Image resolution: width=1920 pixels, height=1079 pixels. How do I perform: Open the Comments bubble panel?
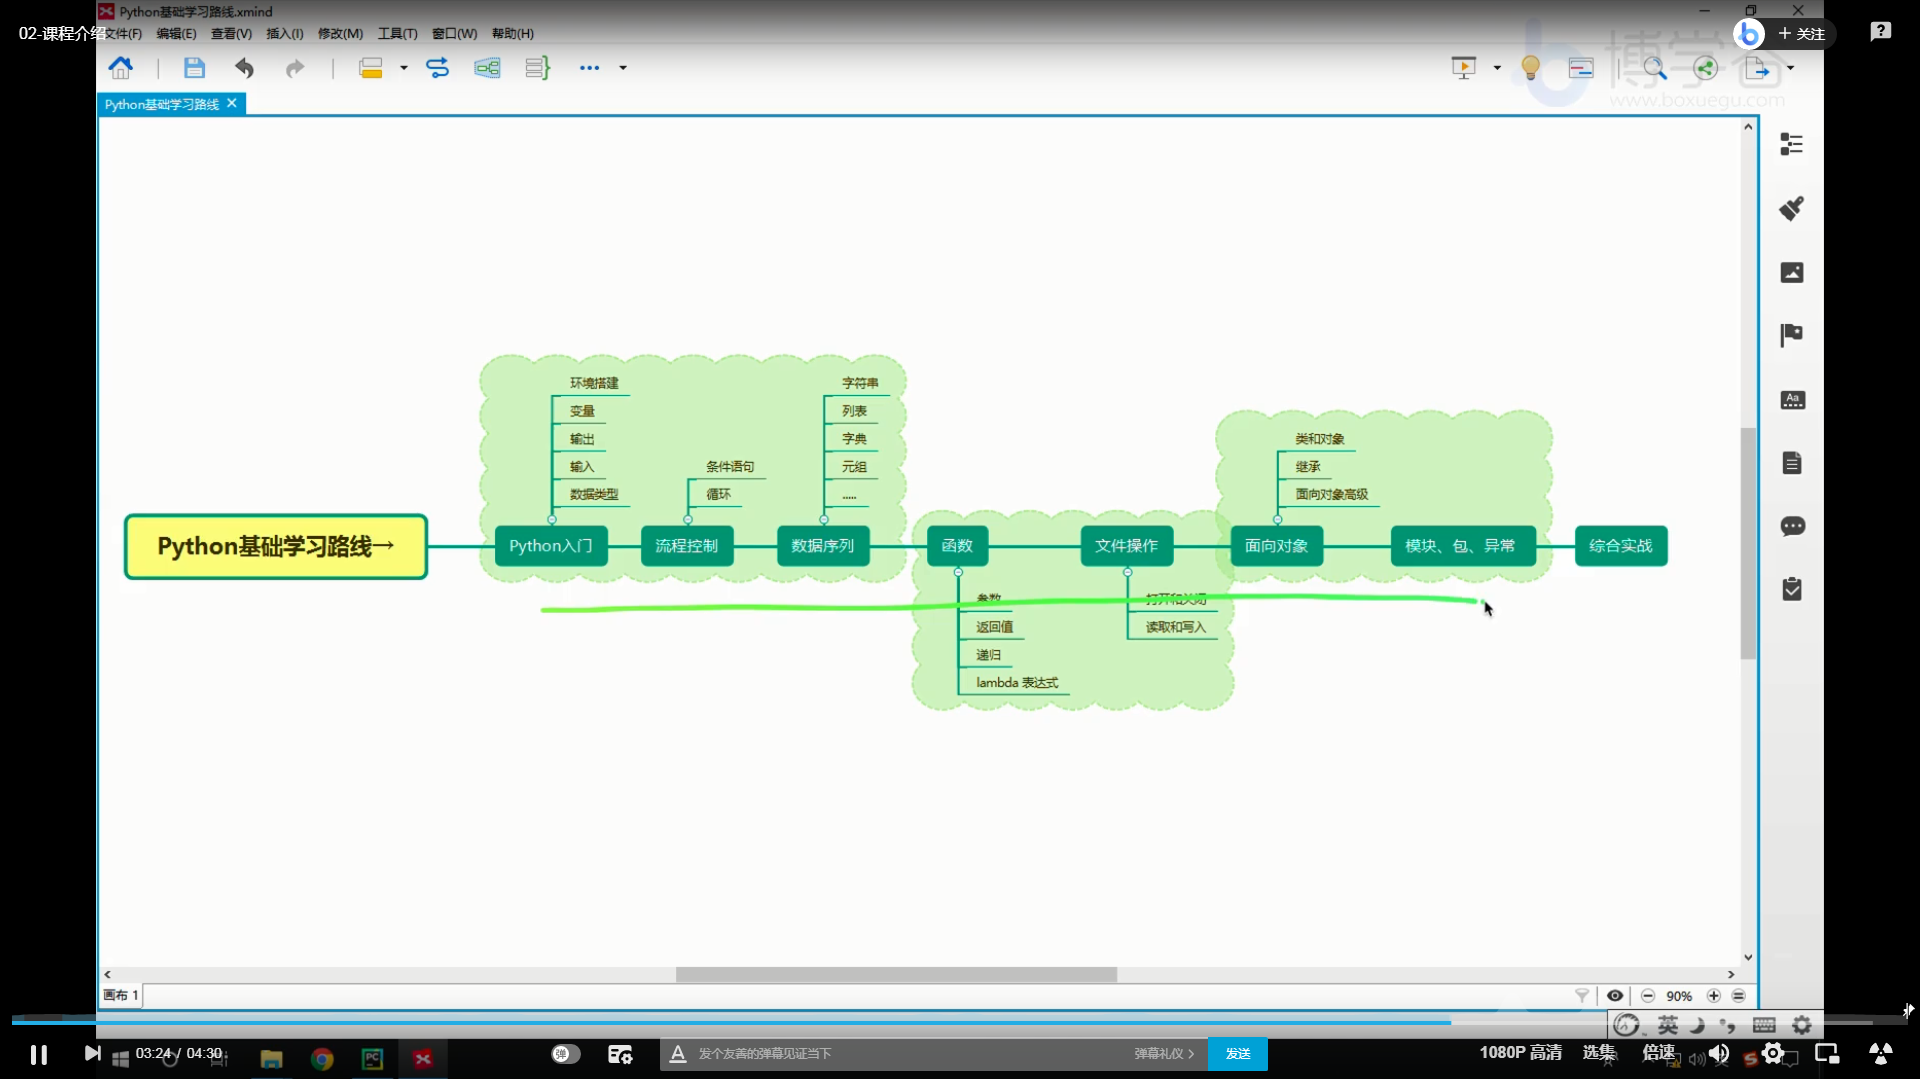pos(1792,526)
